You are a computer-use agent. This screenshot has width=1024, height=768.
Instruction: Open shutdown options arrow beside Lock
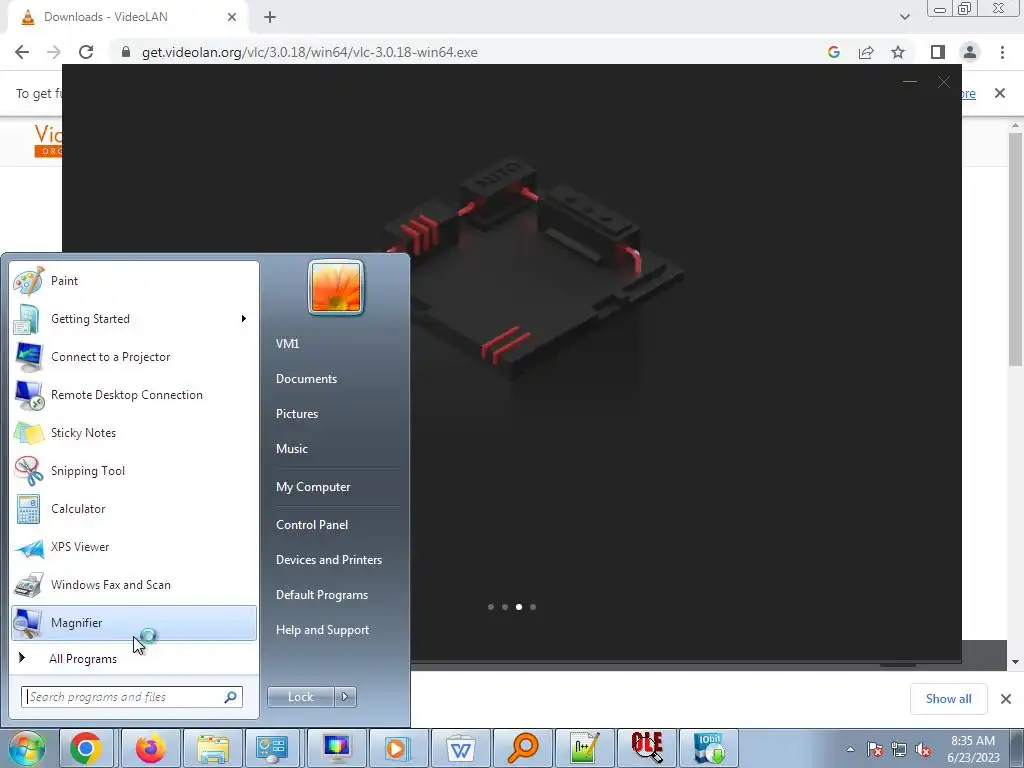[x=345, y=697]
